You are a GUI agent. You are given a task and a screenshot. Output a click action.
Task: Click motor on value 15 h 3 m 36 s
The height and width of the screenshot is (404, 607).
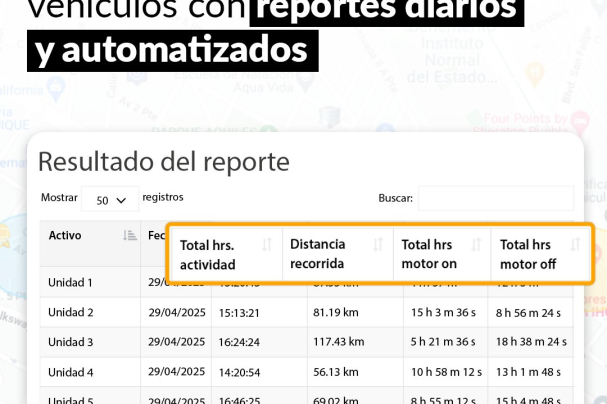[x=443, y=312]
